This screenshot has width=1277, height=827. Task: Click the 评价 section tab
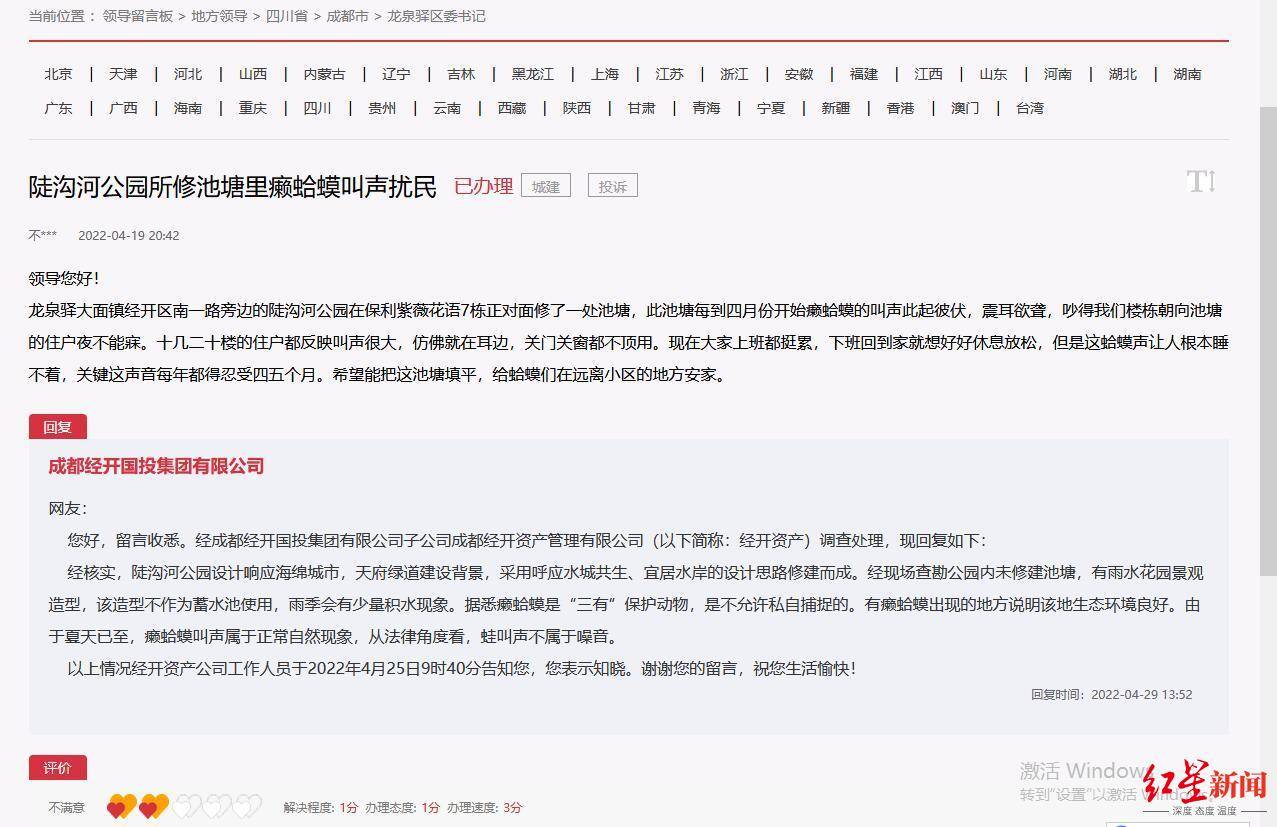click(x=58, y=768)
